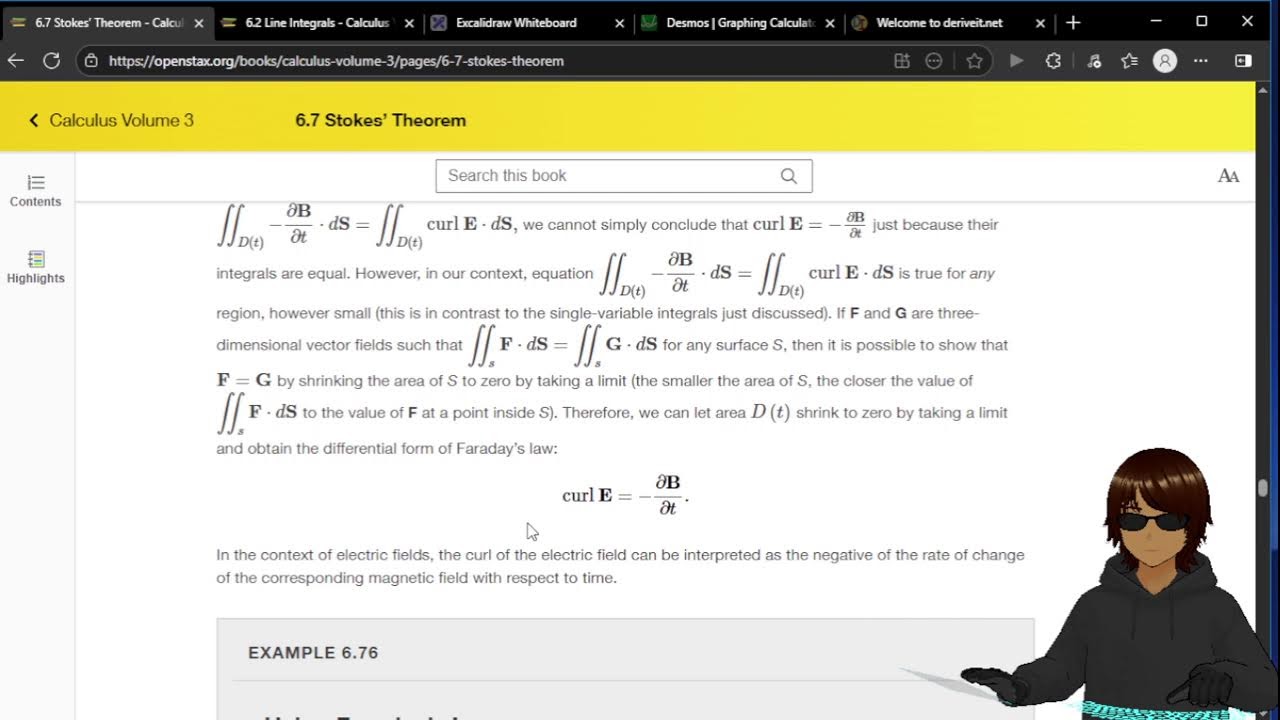Screen dimensions: 1280x720
Task: Go back using the browser back arrow
Action: (15, 61)
